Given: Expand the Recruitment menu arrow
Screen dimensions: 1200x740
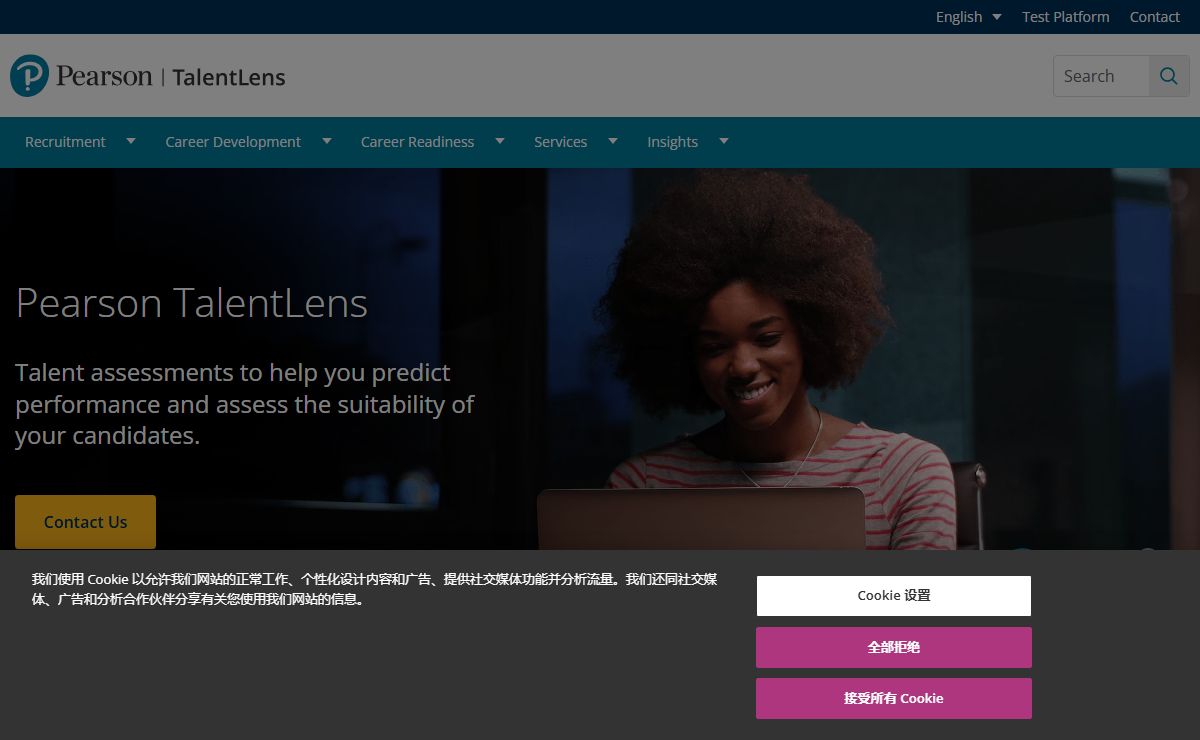Looking at the screenshot, I should [x=130, y=141].
